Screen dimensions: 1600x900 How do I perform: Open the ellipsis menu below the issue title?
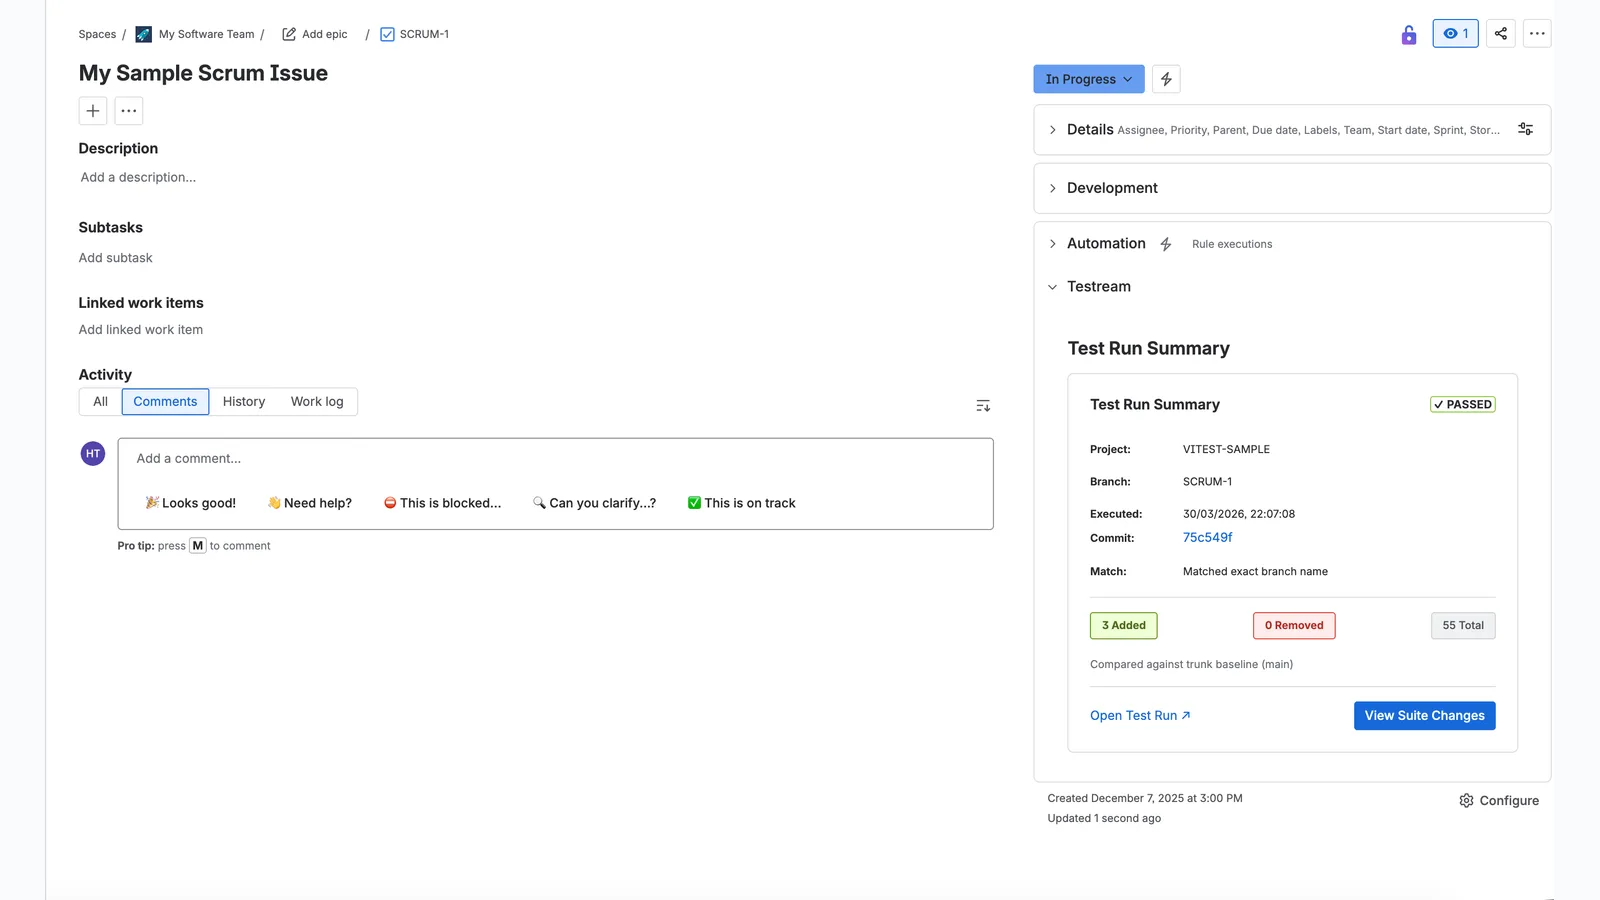(x=129, y=111)
